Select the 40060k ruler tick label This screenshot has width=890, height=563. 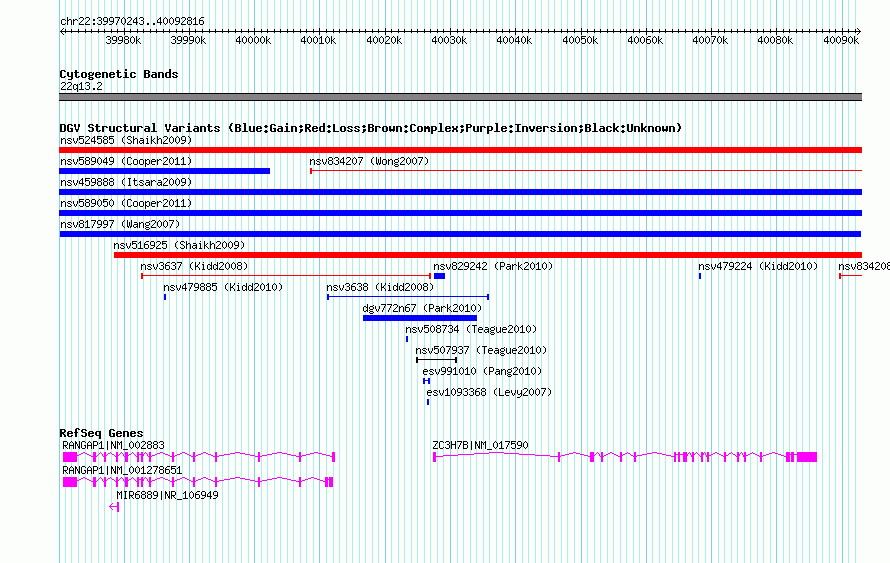point(645,40)
